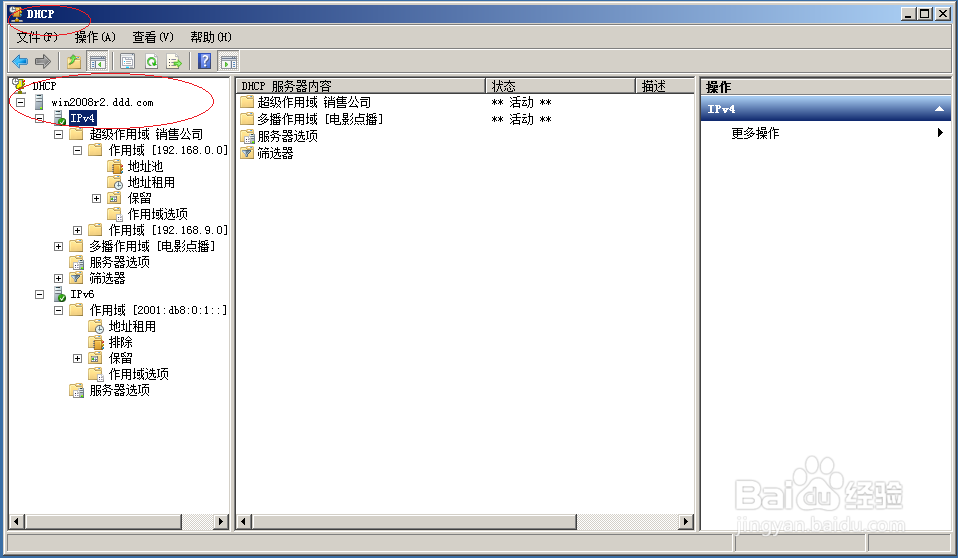The image size is (958, 558).
Task: Collapse 作用域 [192.168.0.0] tree node
Action: coord(78,150)
